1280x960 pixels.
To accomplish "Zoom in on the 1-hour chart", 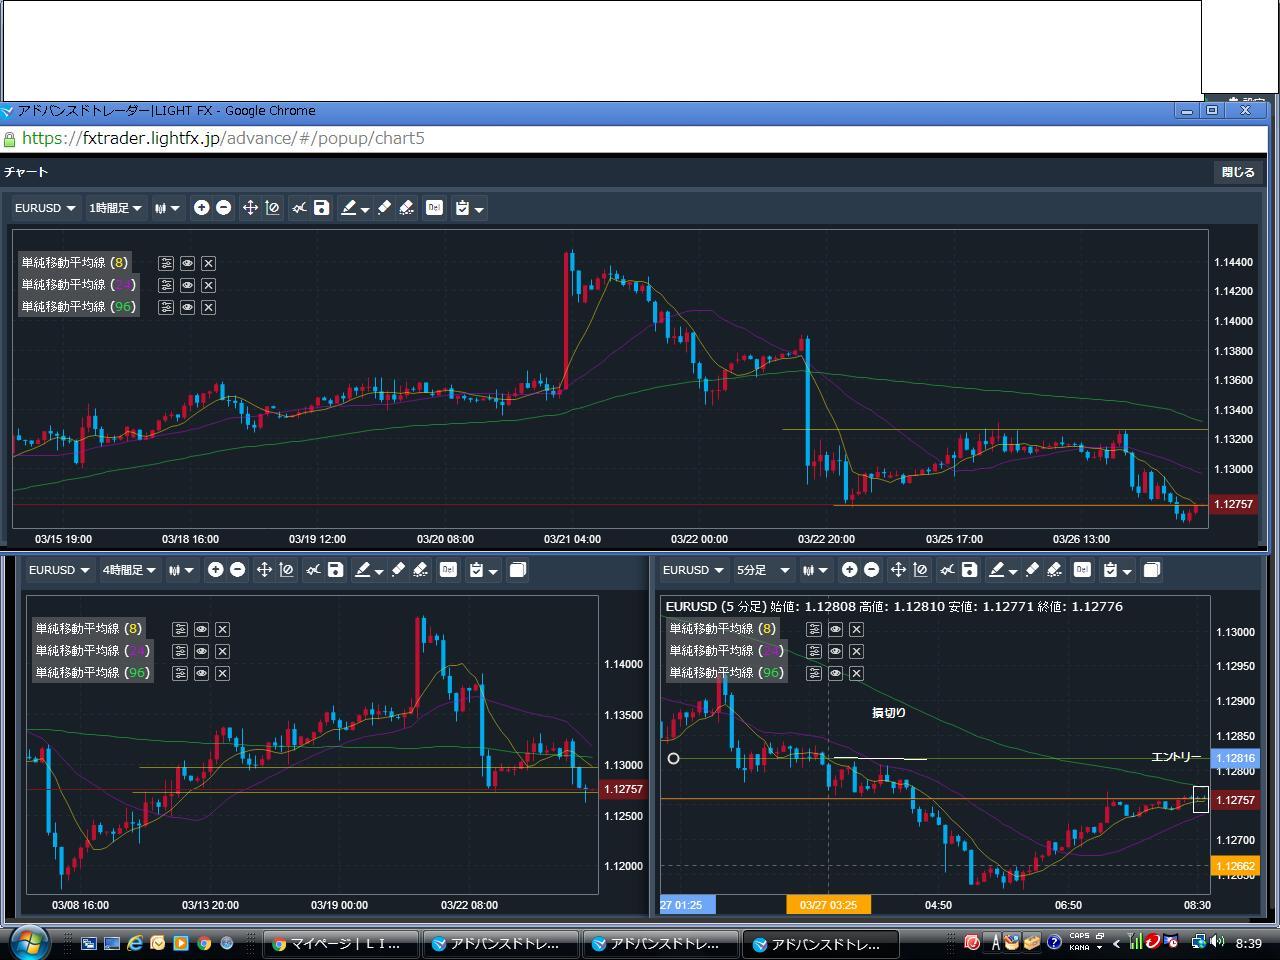I will [201, 208].
